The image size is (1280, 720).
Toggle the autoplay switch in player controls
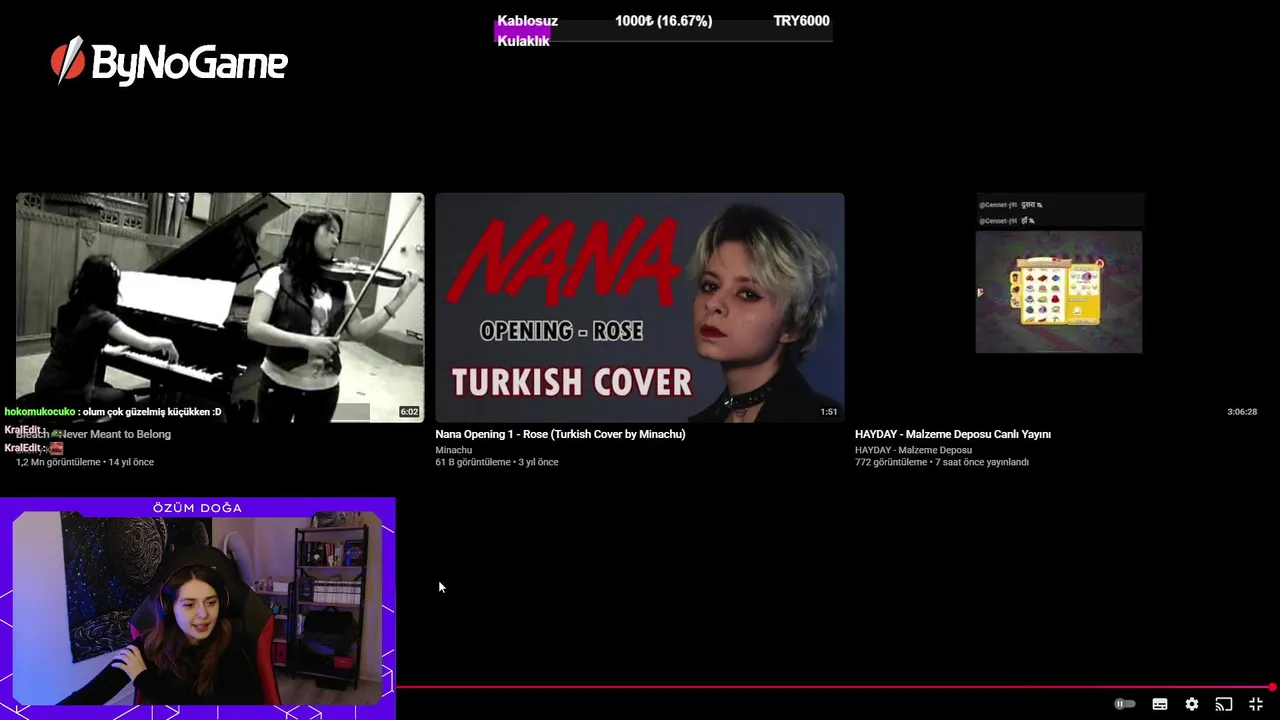pyautogui.click(x=1125, y=704)
